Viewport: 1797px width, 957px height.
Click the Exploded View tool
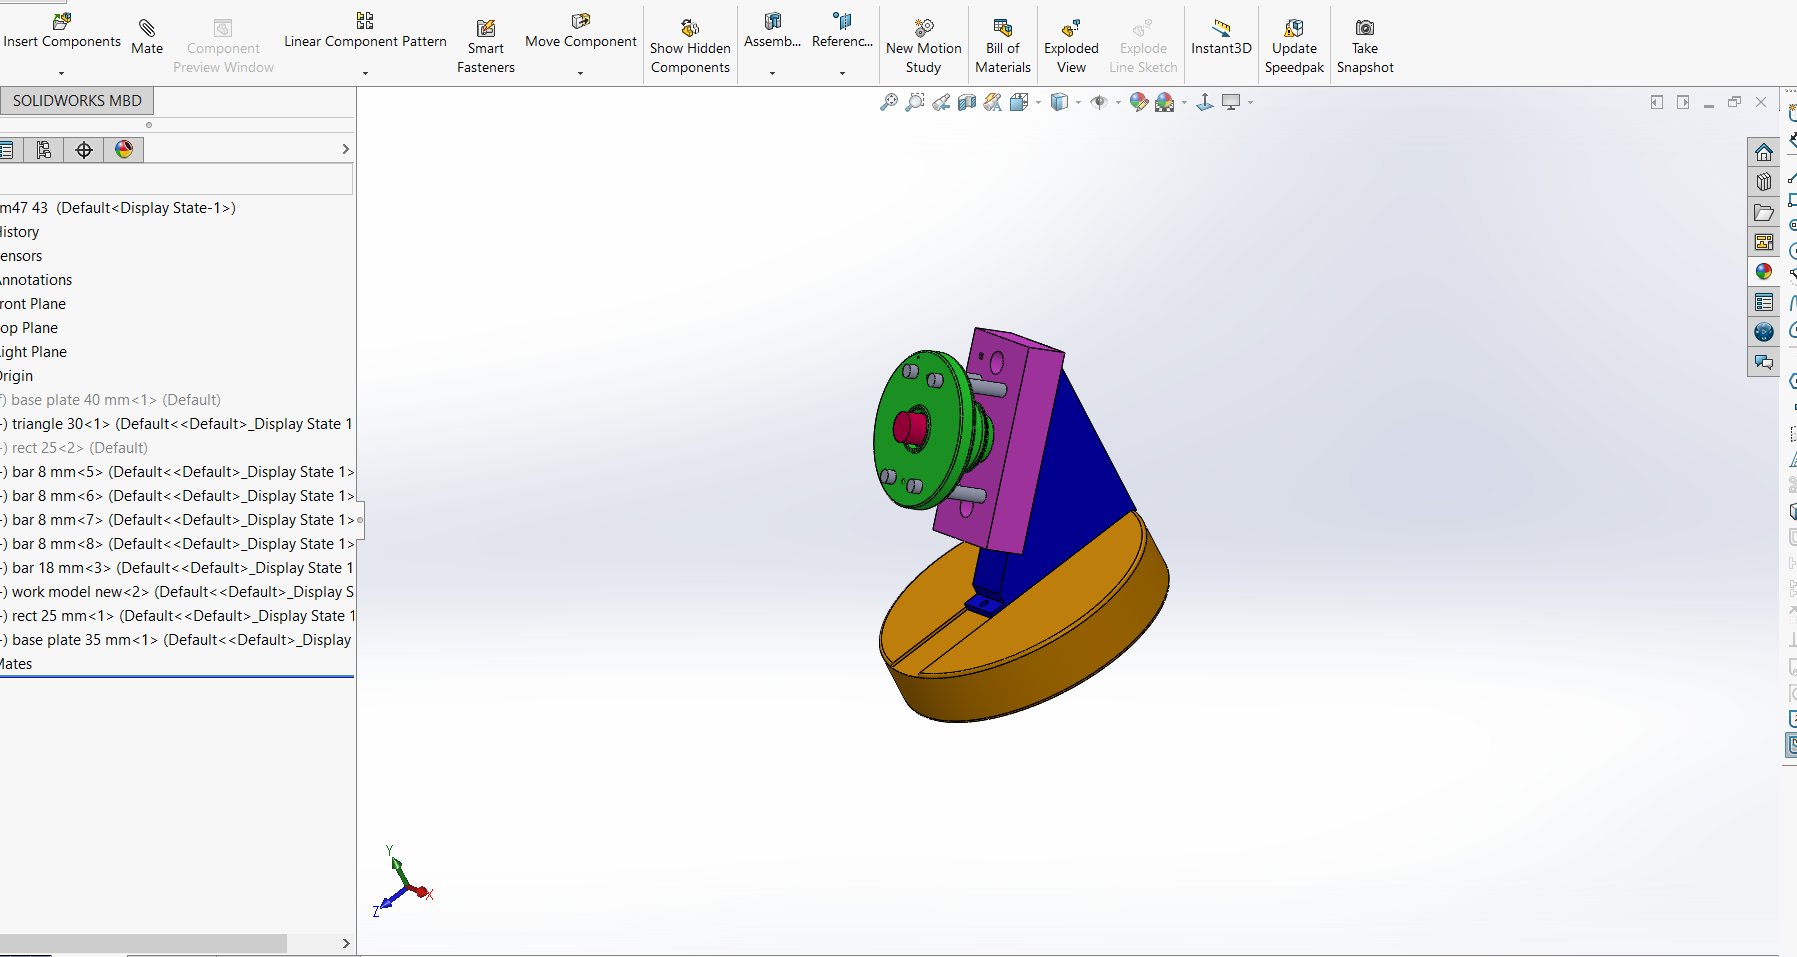coord(1071,46)
